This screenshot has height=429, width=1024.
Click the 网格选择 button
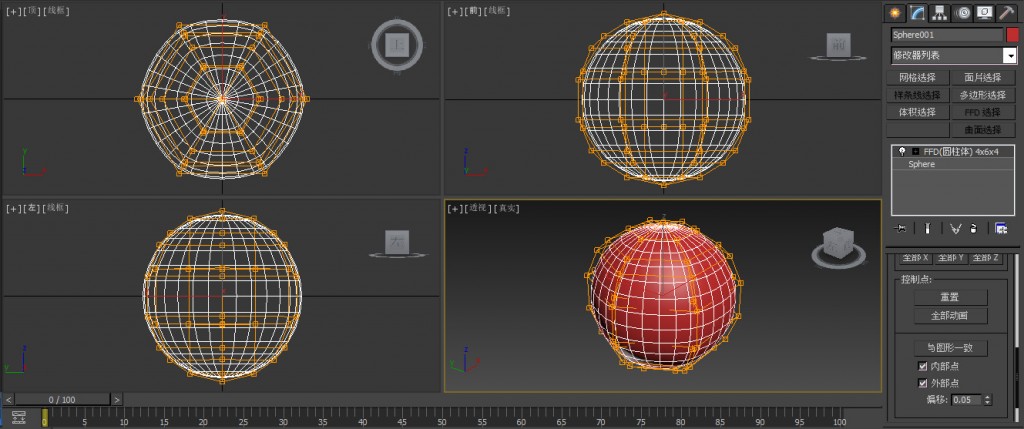[918, 78]
